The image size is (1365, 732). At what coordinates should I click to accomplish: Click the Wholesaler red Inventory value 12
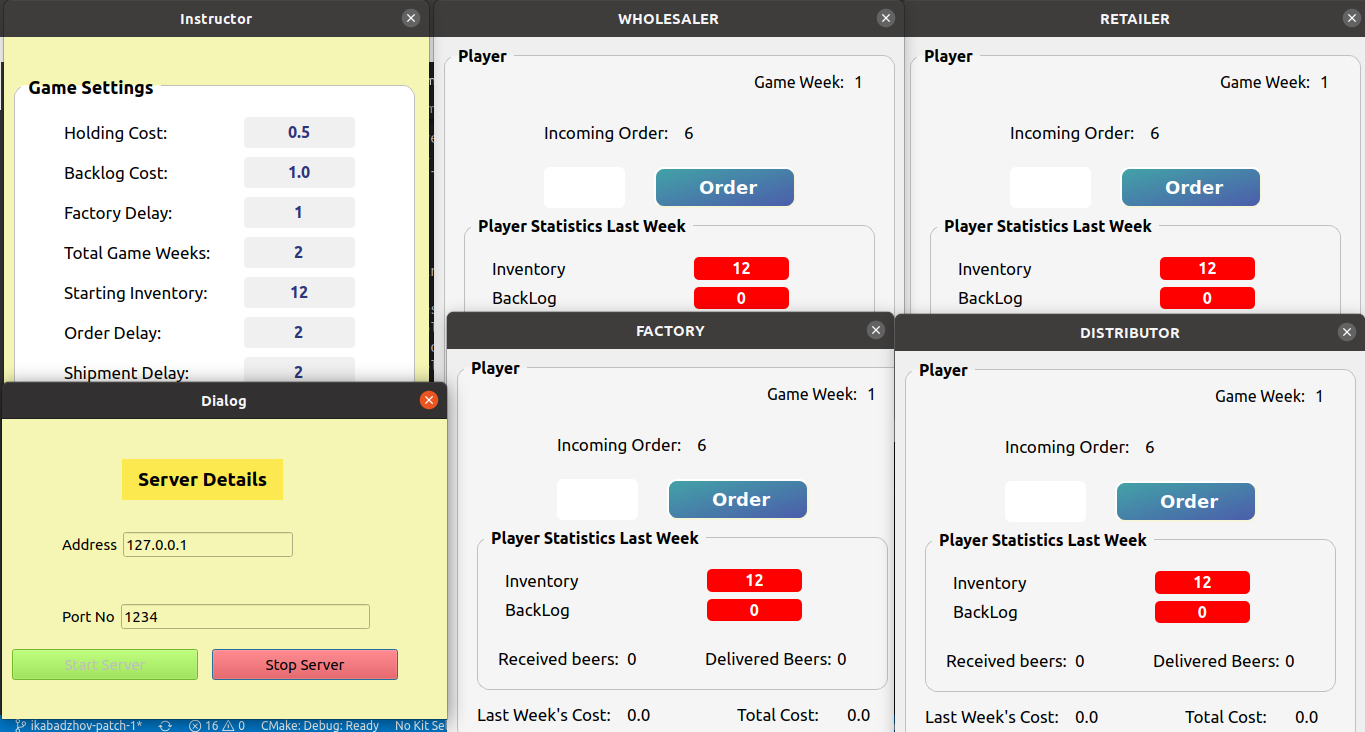coord(741,268)
